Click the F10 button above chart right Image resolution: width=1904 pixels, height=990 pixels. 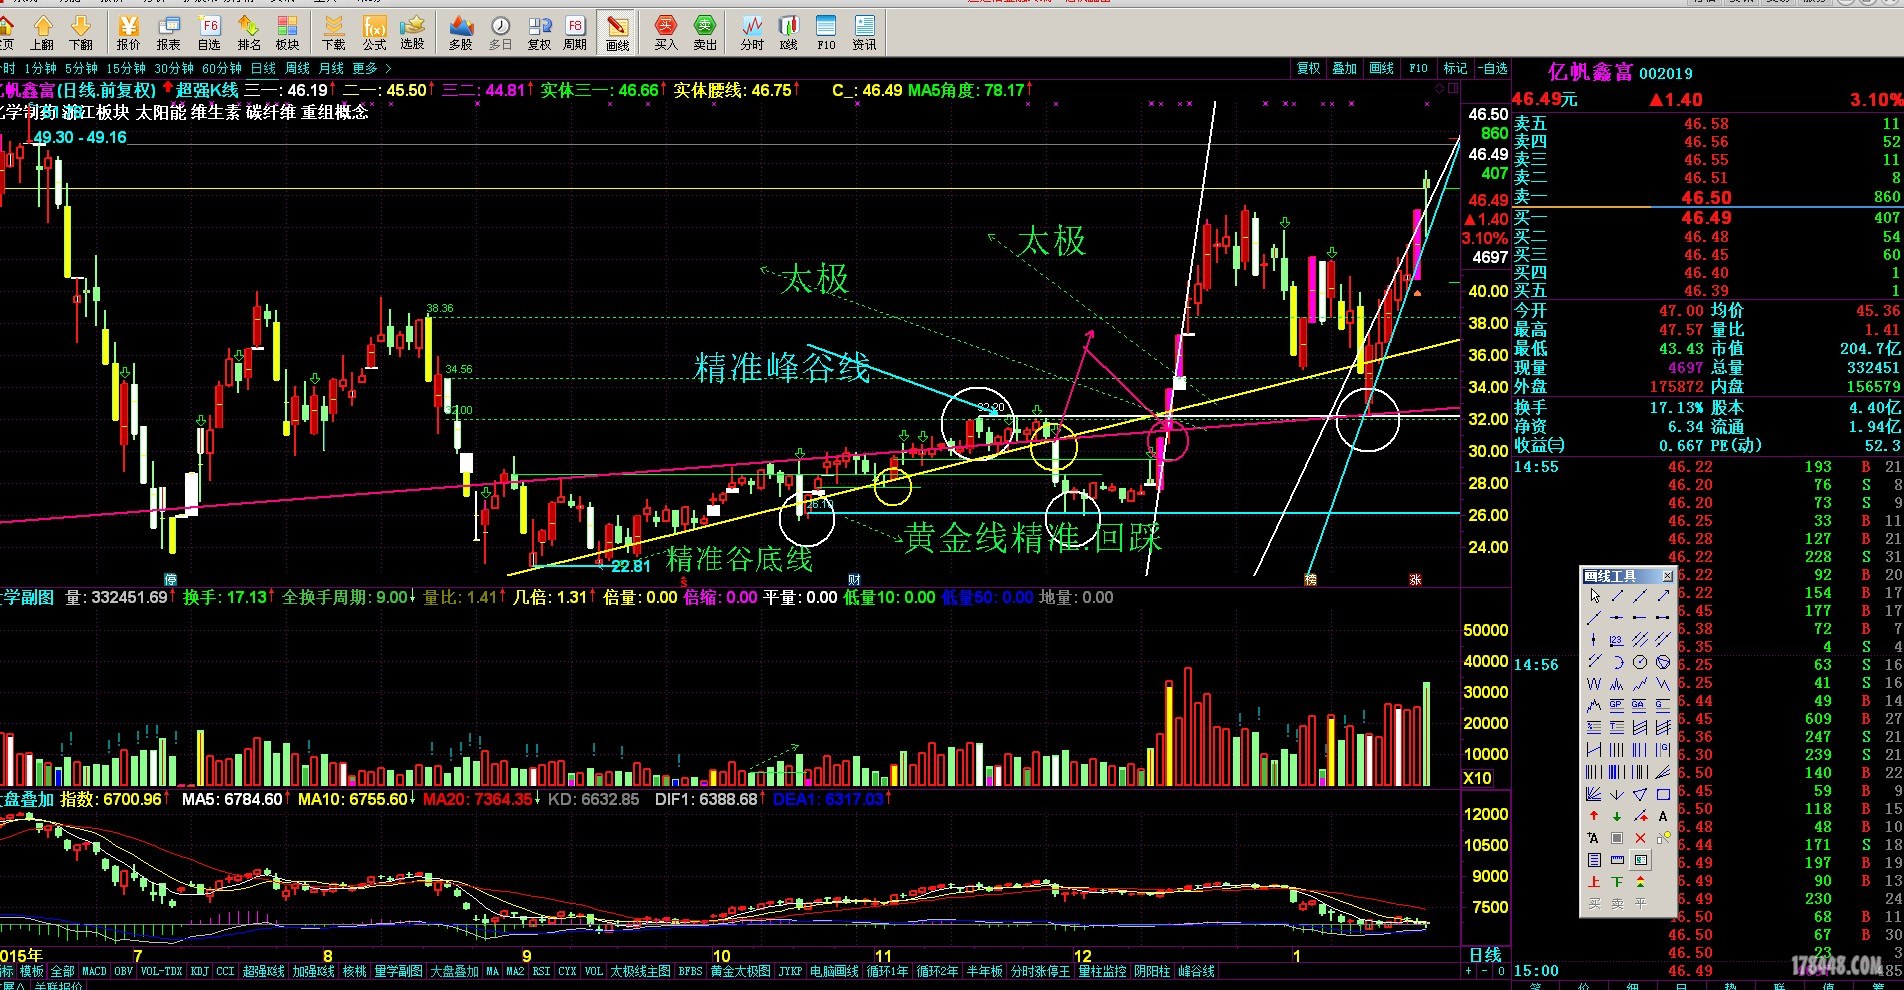point(1418,69)
